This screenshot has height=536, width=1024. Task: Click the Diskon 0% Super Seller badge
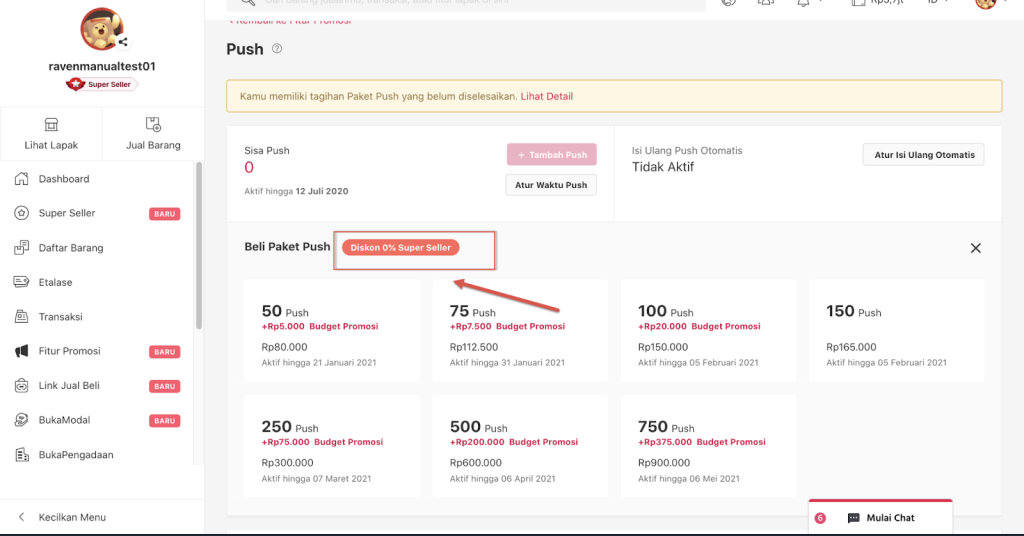(400, 247)
